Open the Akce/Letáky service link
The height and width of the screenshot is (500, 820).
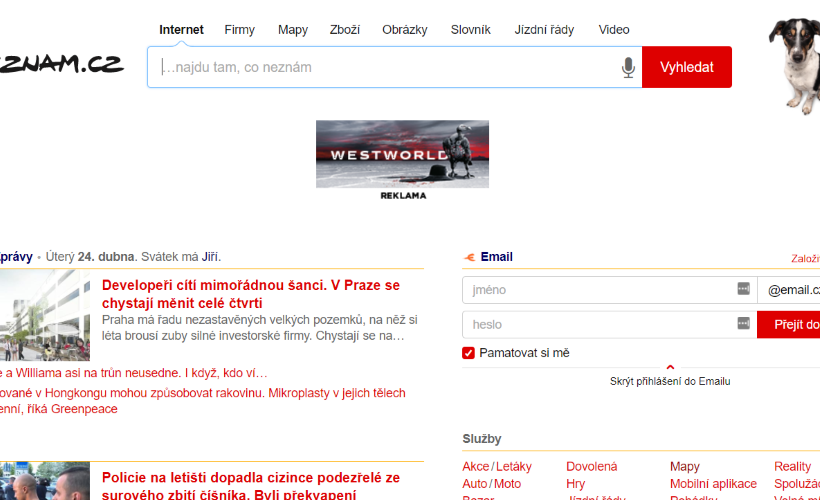497,467
